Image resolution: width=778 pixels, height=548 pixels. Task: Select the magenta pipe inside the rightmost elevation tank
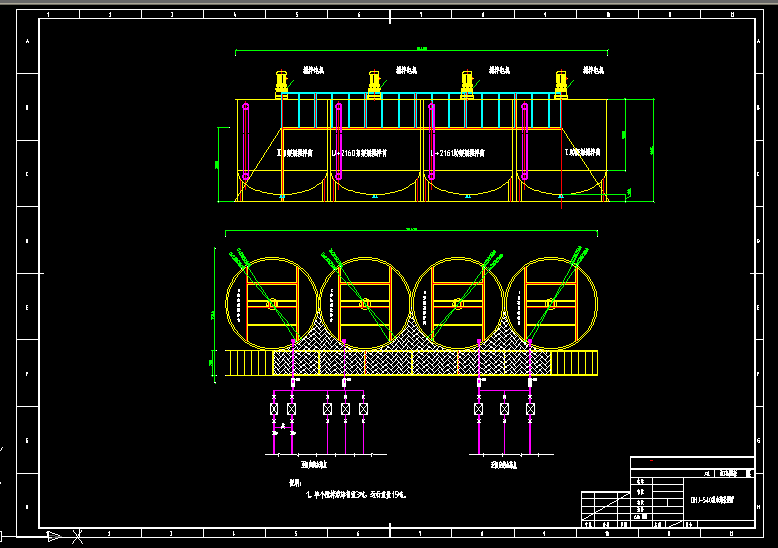[x=524, y=141]
